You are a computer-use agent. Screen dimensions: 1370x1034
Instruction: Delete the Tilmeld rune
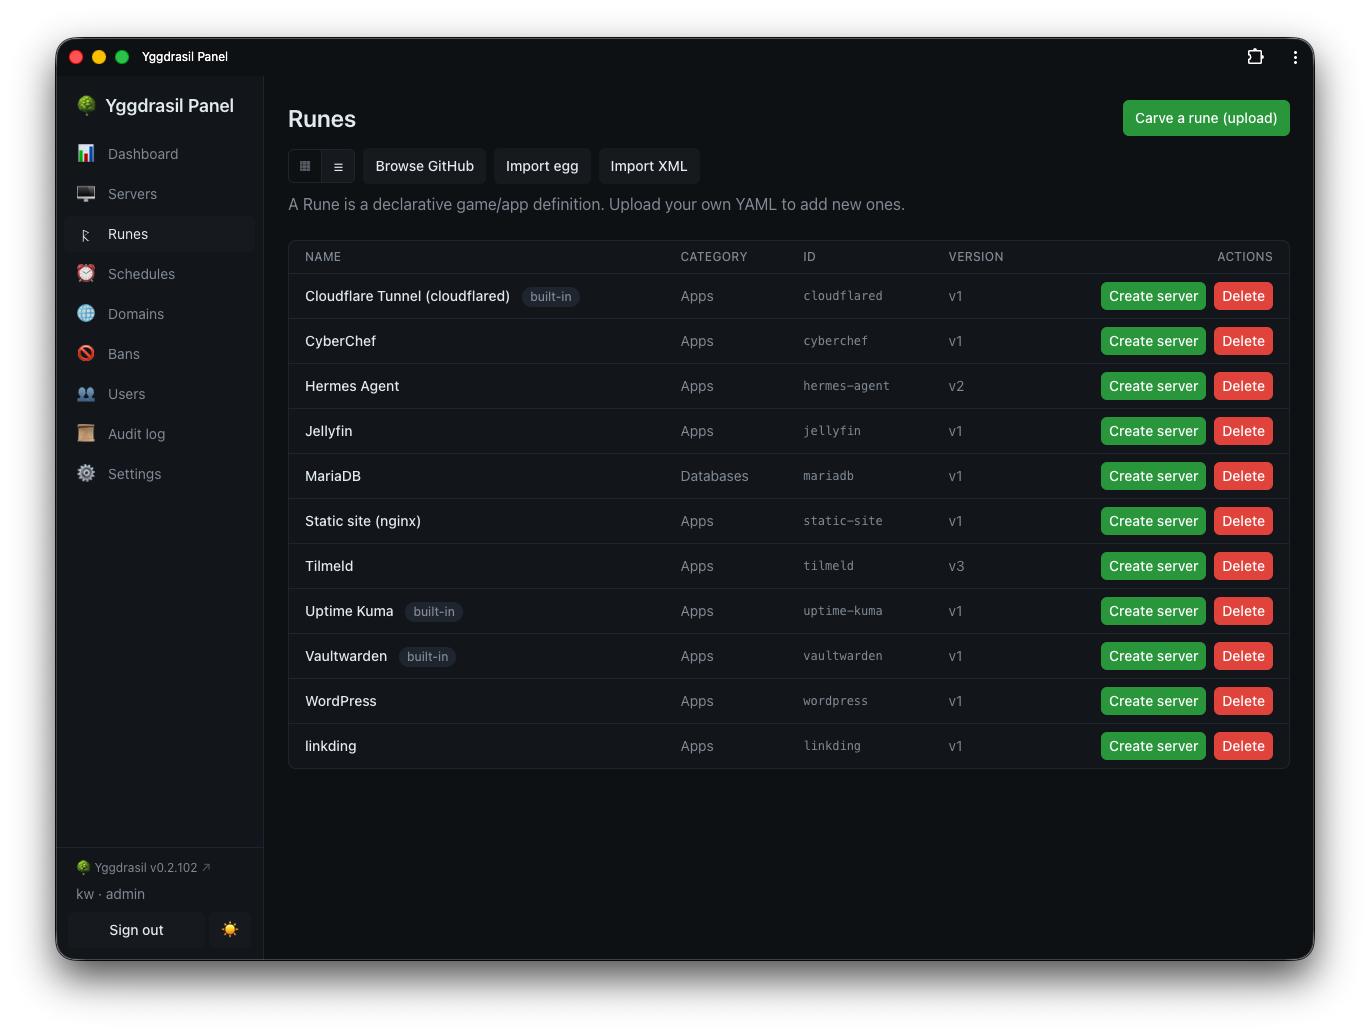tap(1243, 566)
